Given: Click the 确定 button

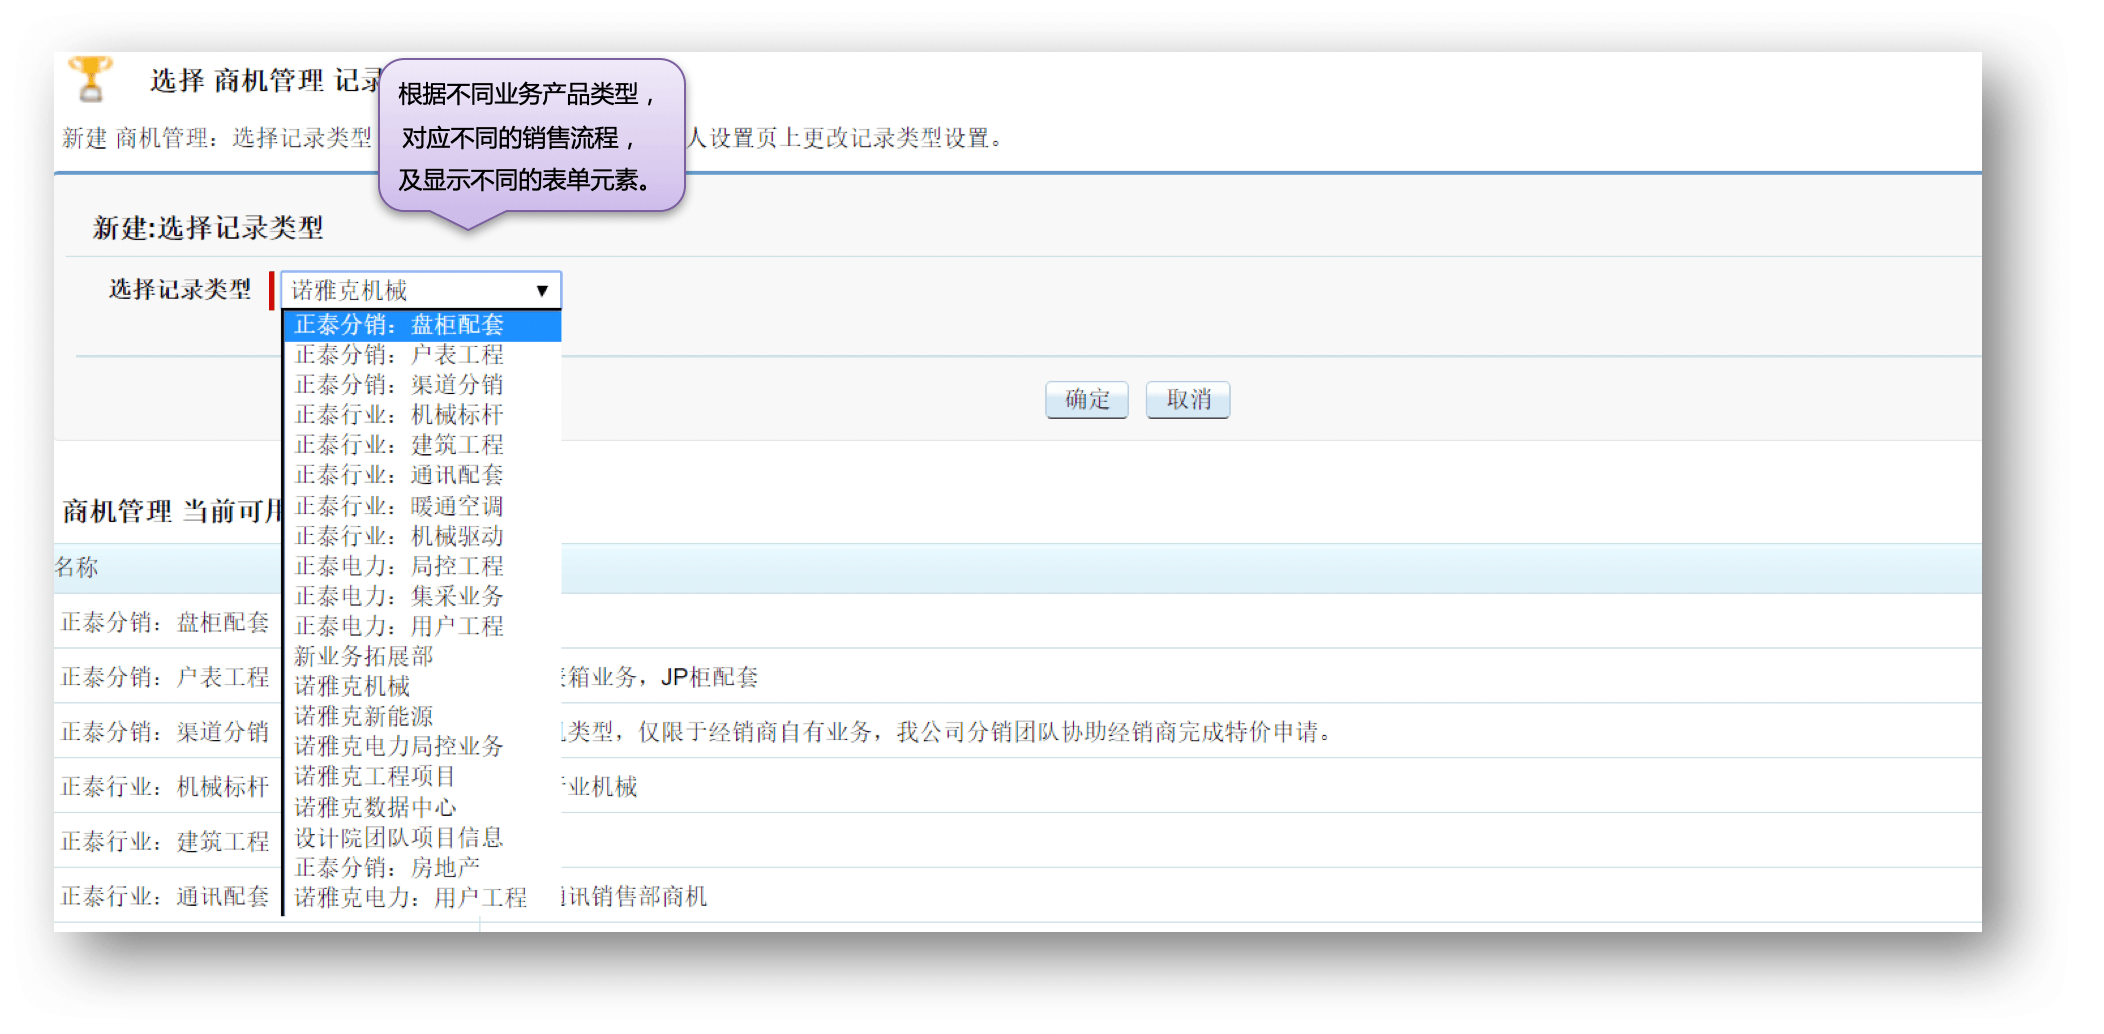Looking at the screenshot, I should [1087, 400].
